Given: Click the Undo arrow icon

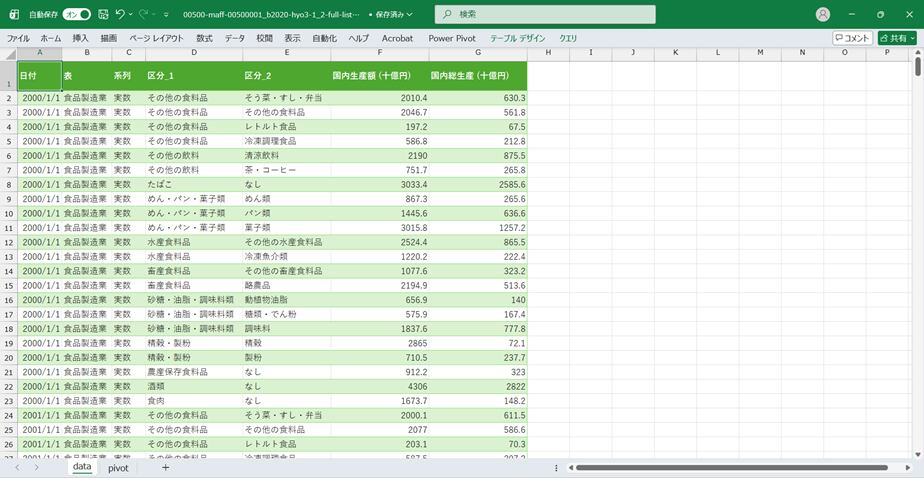Looking at the screenshot, I should 120,15.
